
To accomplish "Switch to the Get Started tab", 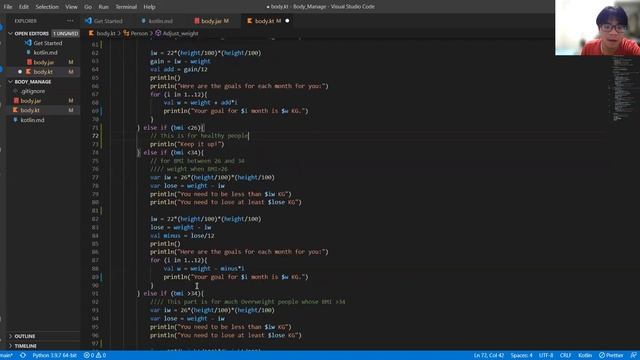I will (x=108, y=21).
